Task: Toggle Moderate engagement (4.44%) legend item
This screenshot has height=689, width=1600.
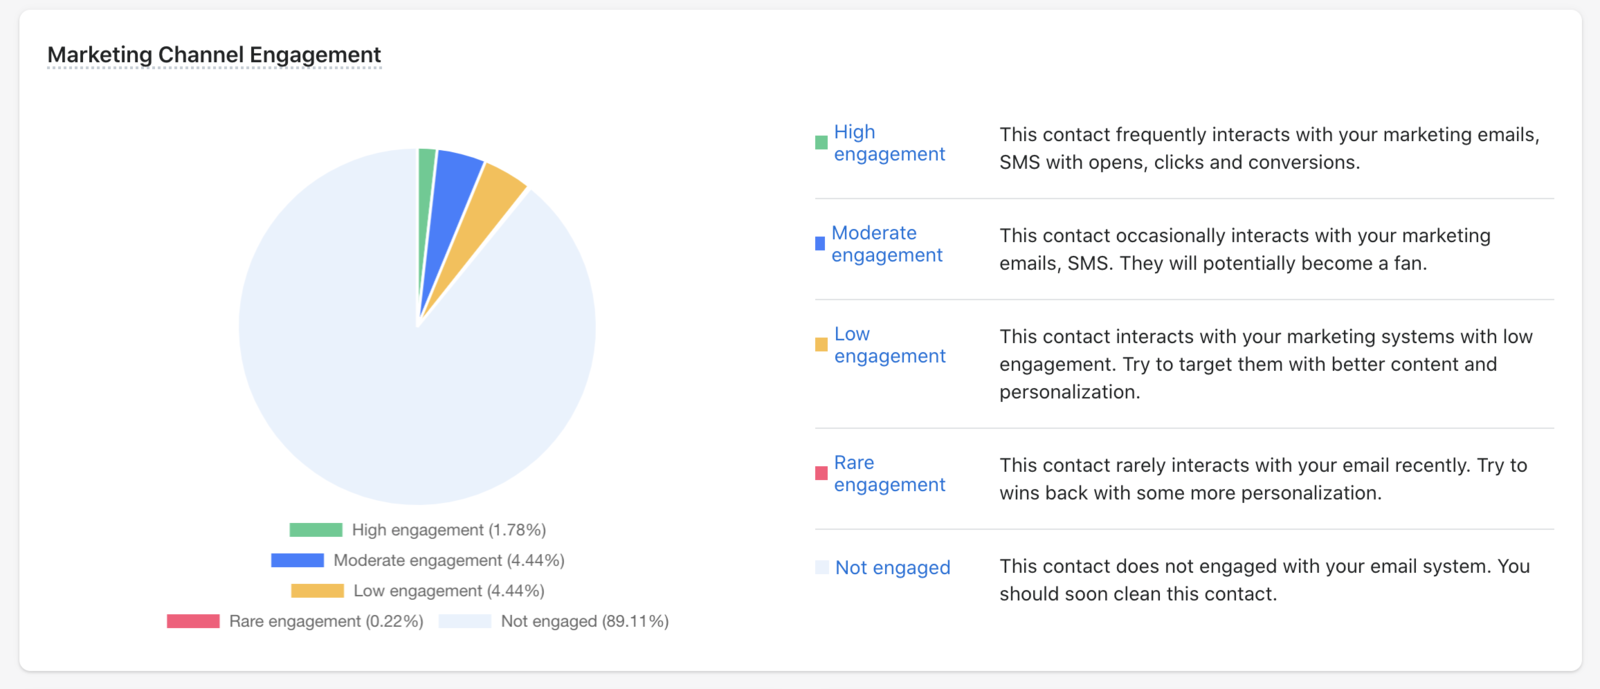Action: (418, 560)
